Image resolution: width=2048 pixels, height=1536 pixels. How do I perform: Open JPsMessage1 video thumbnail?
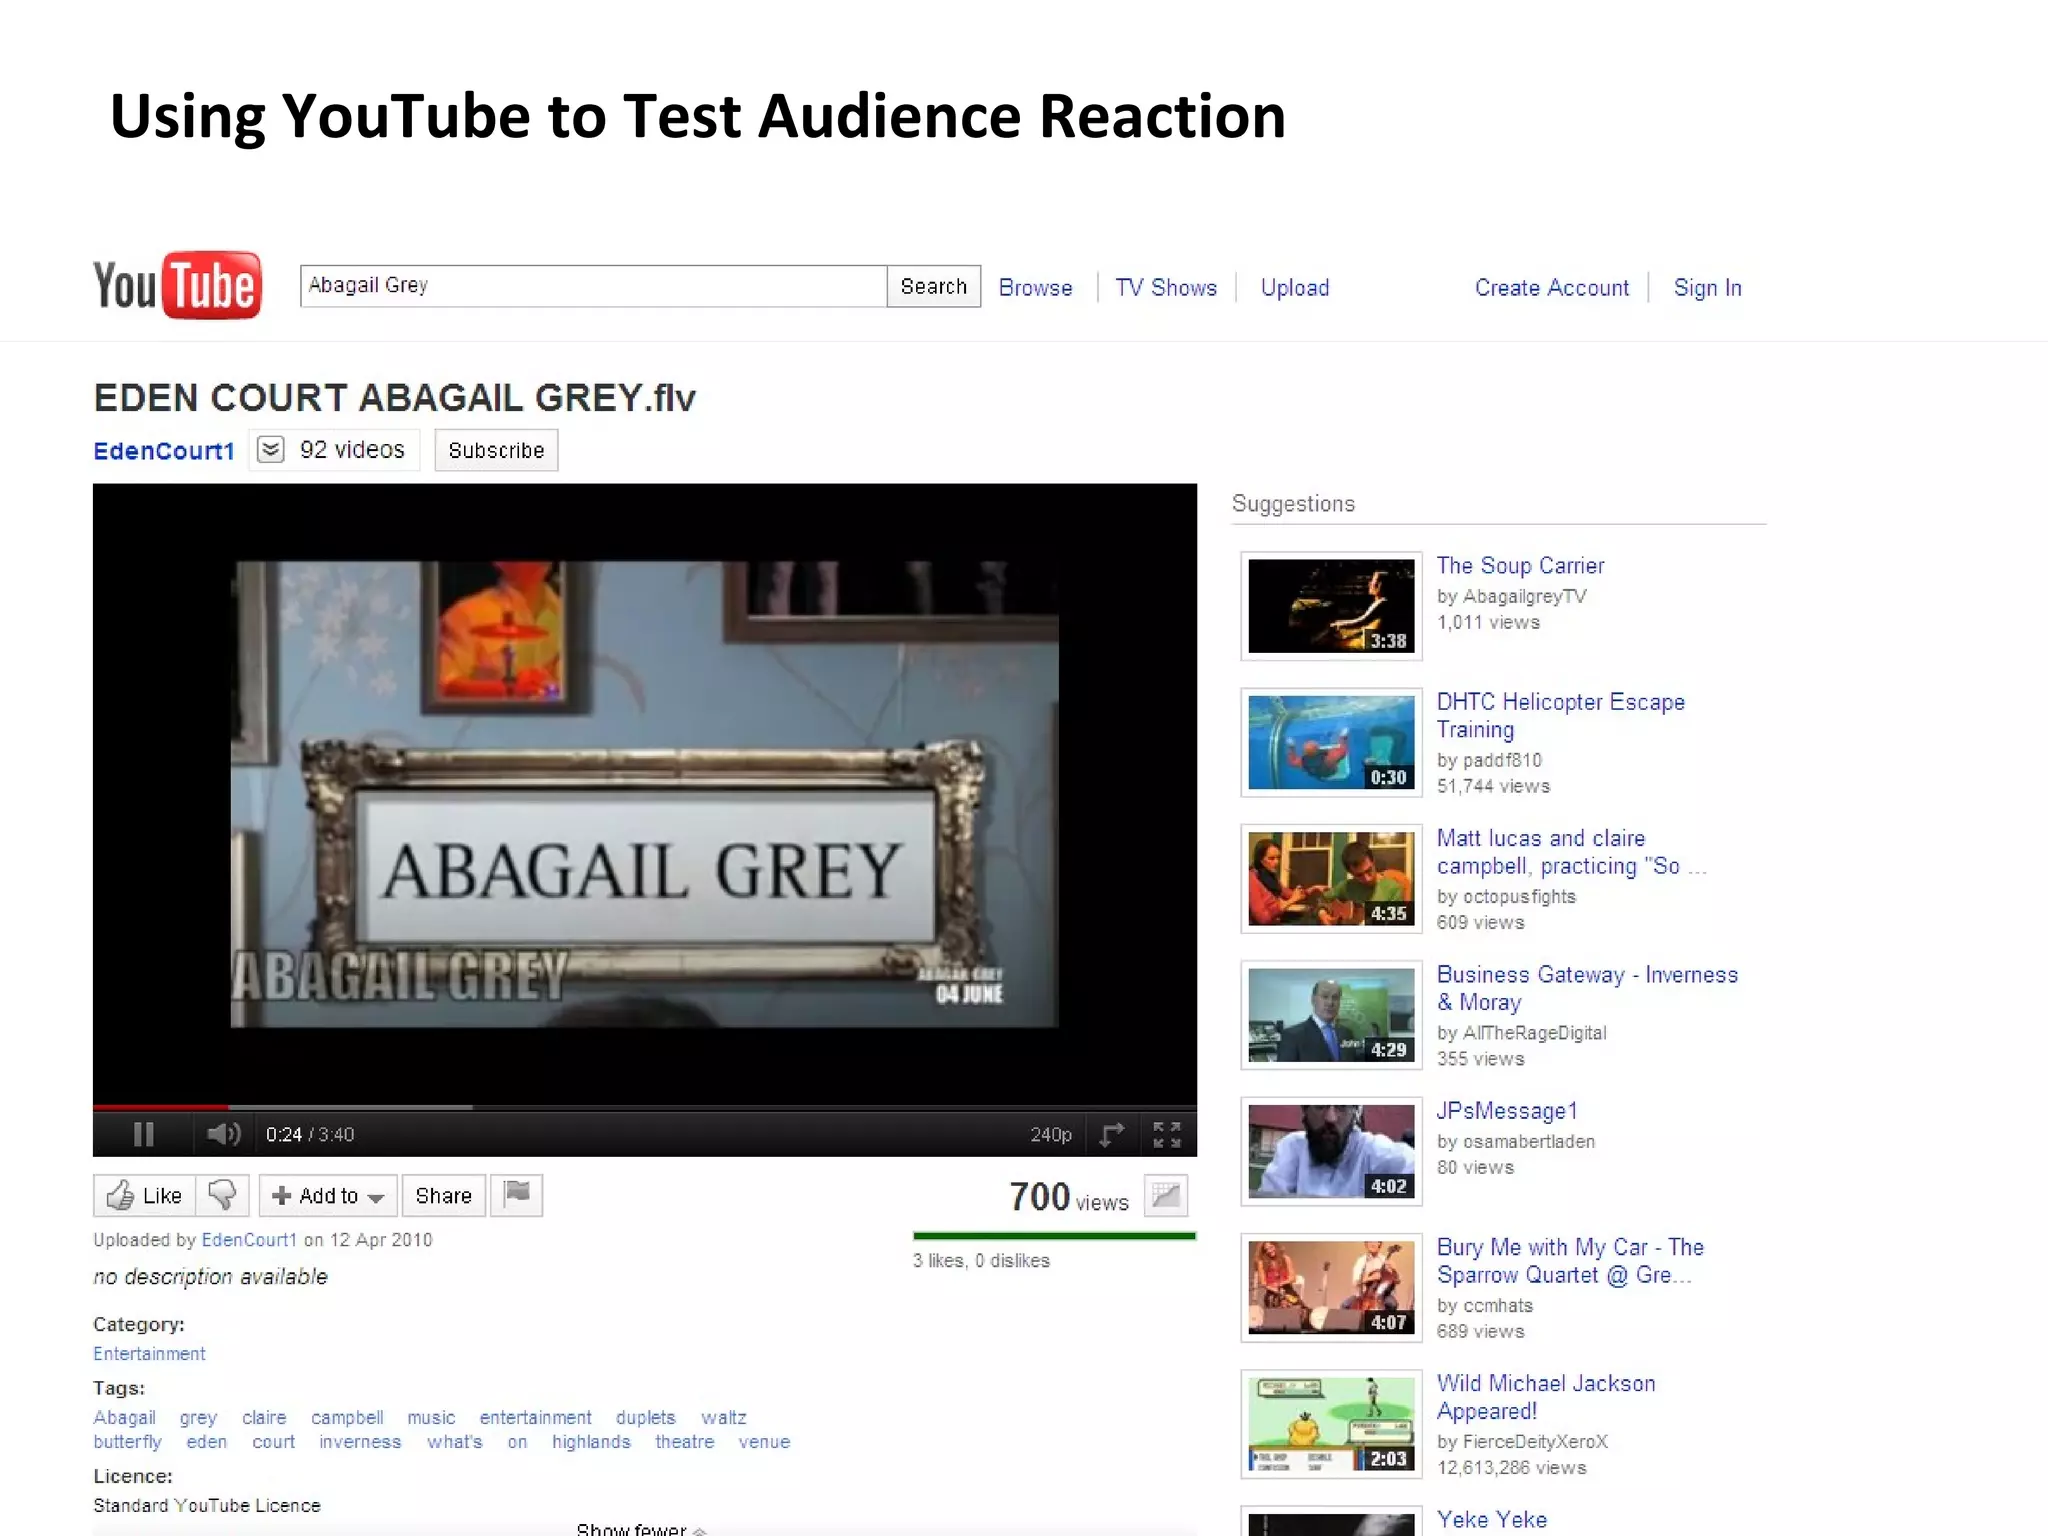click(x=1331, y=1151)
